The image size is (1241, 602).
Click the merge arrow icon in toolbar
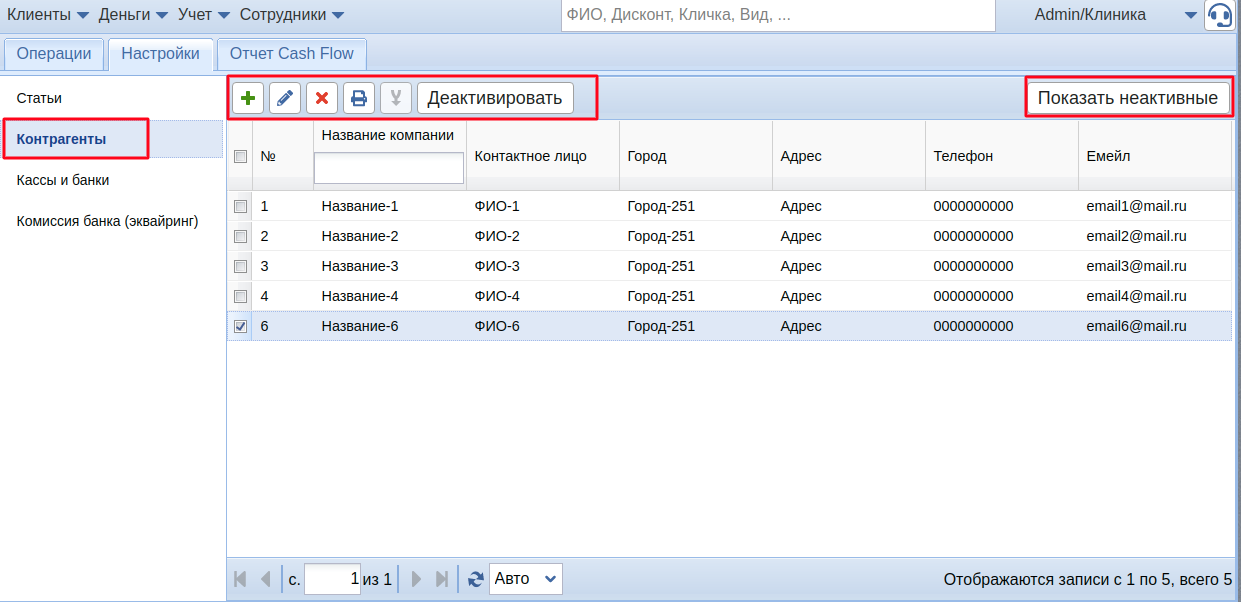pyautogui.click(x=396, y=98)
